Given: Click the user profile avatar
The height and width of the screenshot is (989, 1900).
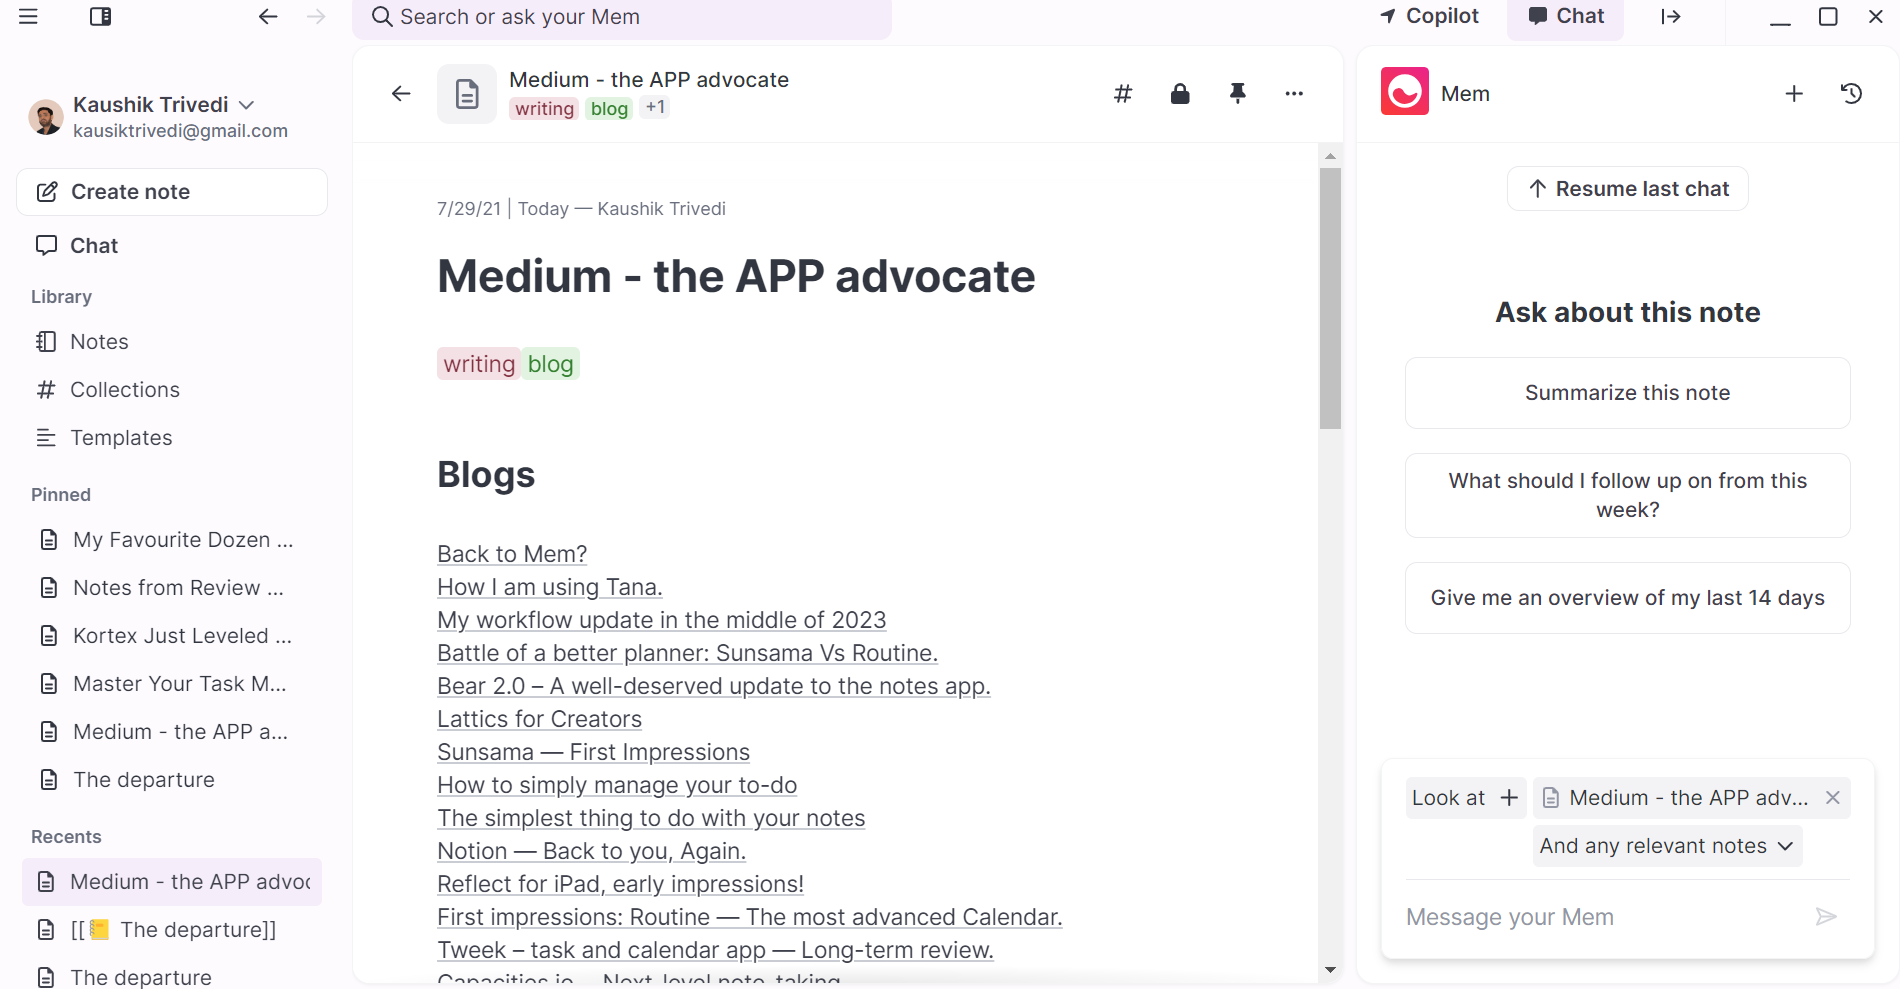Looking at the screenshot, I should click(x=46, y=118).
